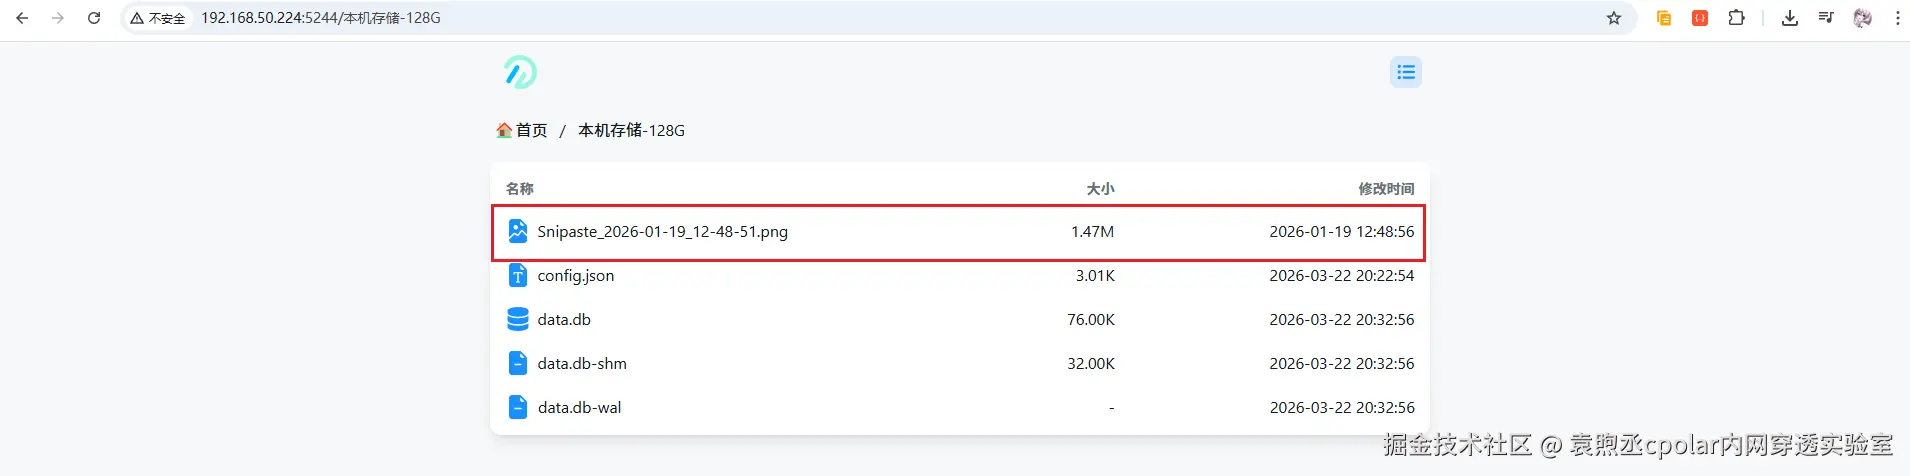Toggle the list view layout icon
Image resolution: width=1910 pixels, height=476 pixels.
point(1406,72)
